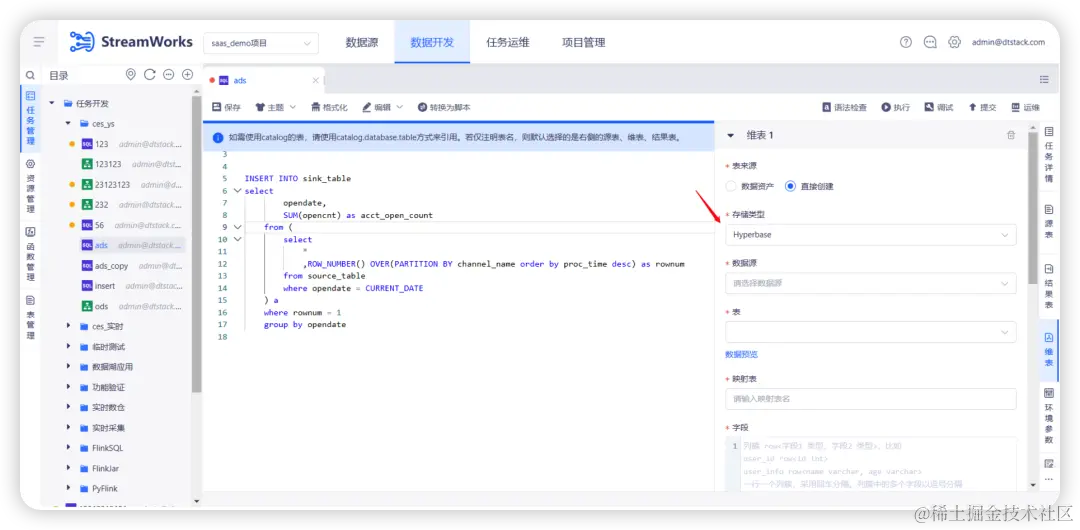Viewport: 1080px width, 530px height.
Task: Open 源表 panel in right sidebar
Action: tap(1049, 221)
